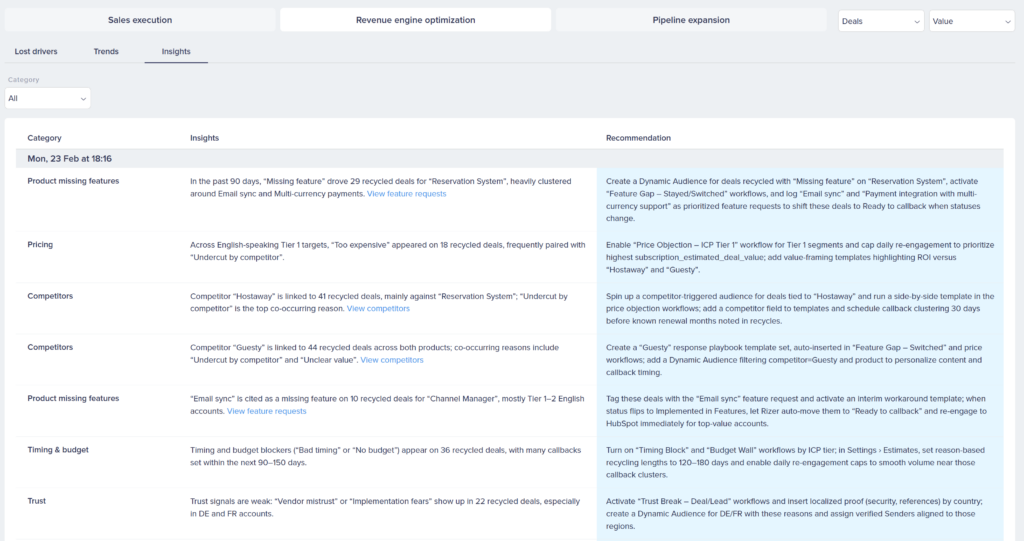1024x541 pixels.
Task: Click the Insights column header
Action: (204, 138)
